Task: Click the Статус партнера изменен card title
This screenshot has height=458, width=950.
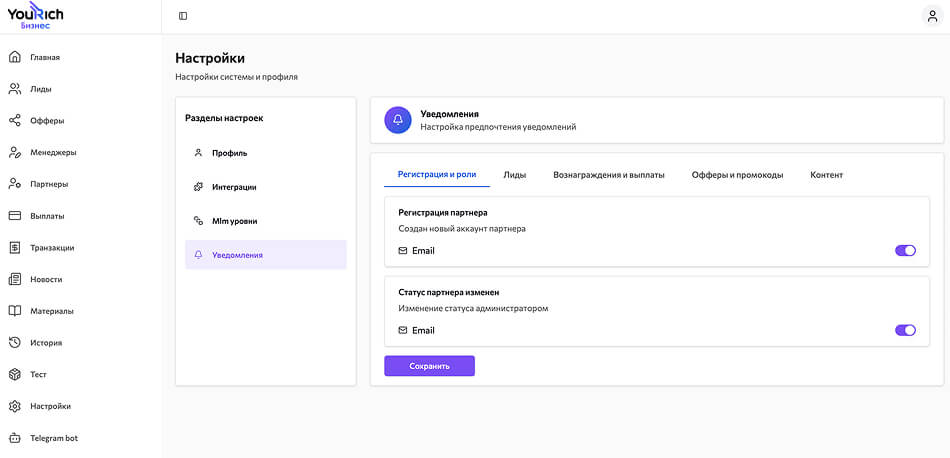Action: [x=448, y=292]
